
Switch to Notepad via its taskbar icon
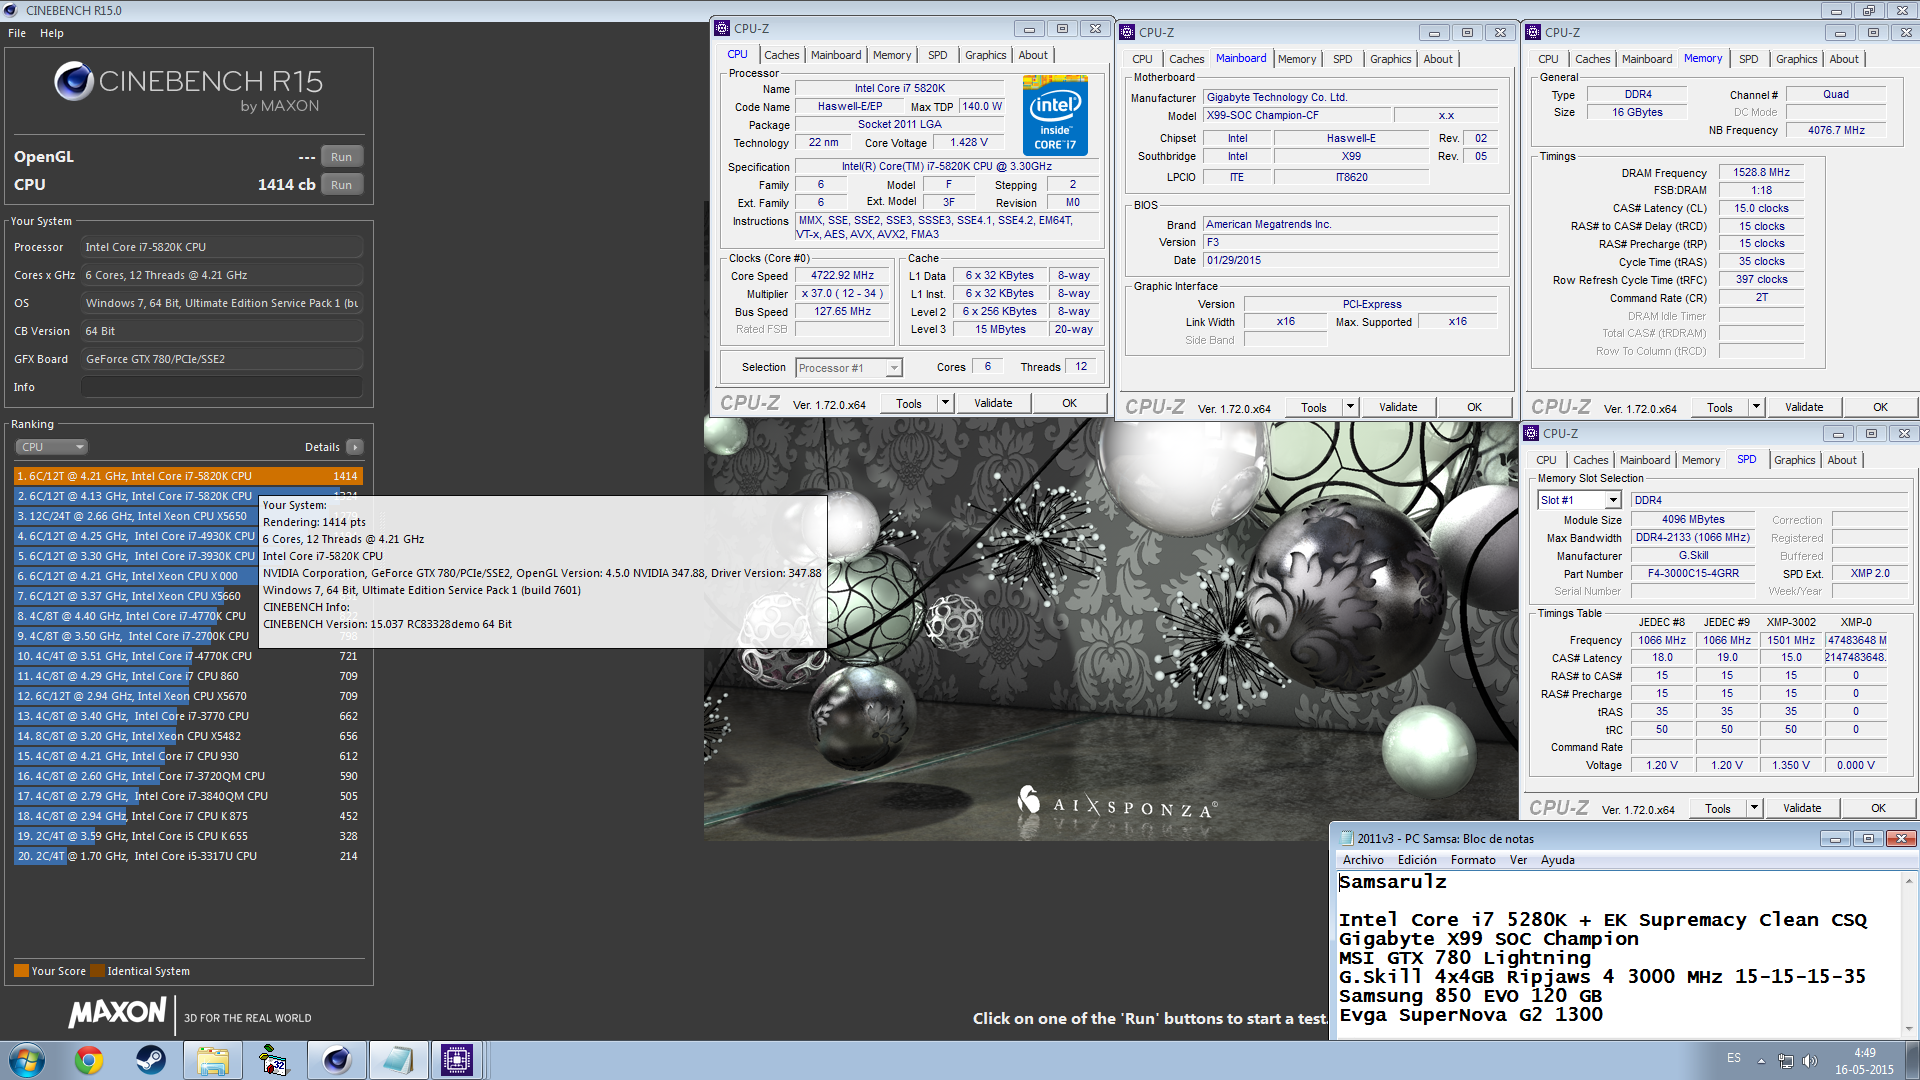(x=398, y=1060)
